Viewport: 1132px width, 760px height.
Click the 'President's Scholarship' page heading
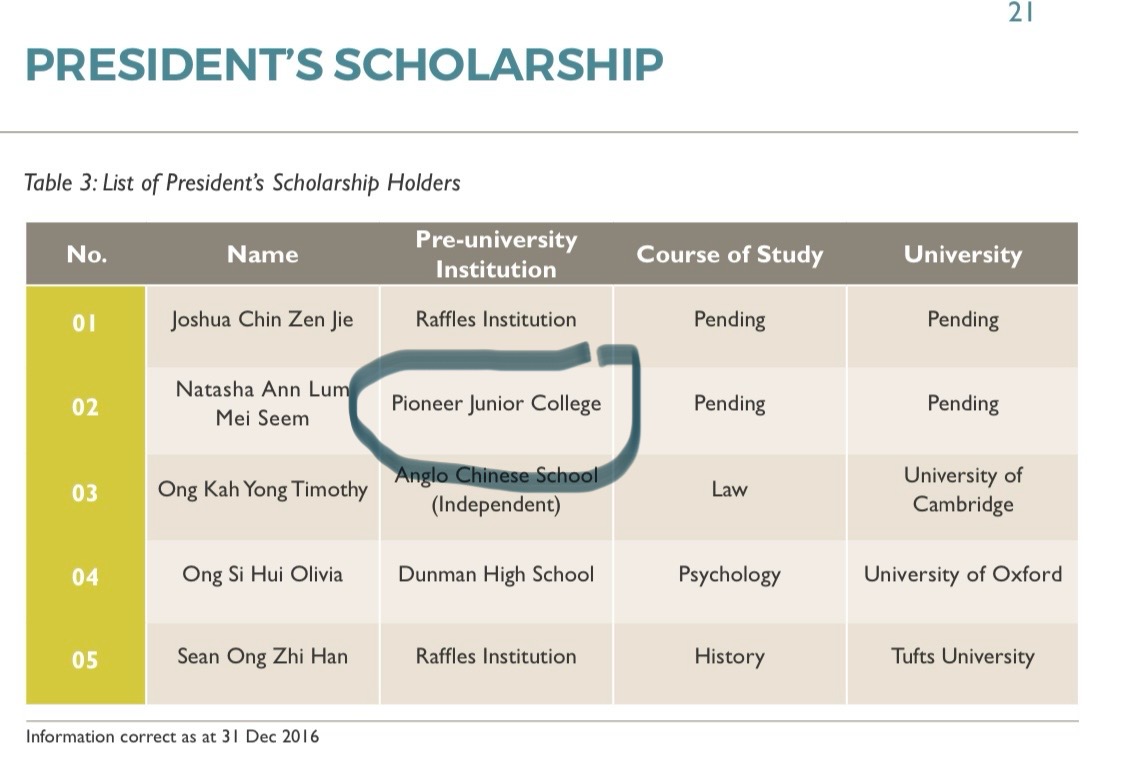tap(343, 65)
